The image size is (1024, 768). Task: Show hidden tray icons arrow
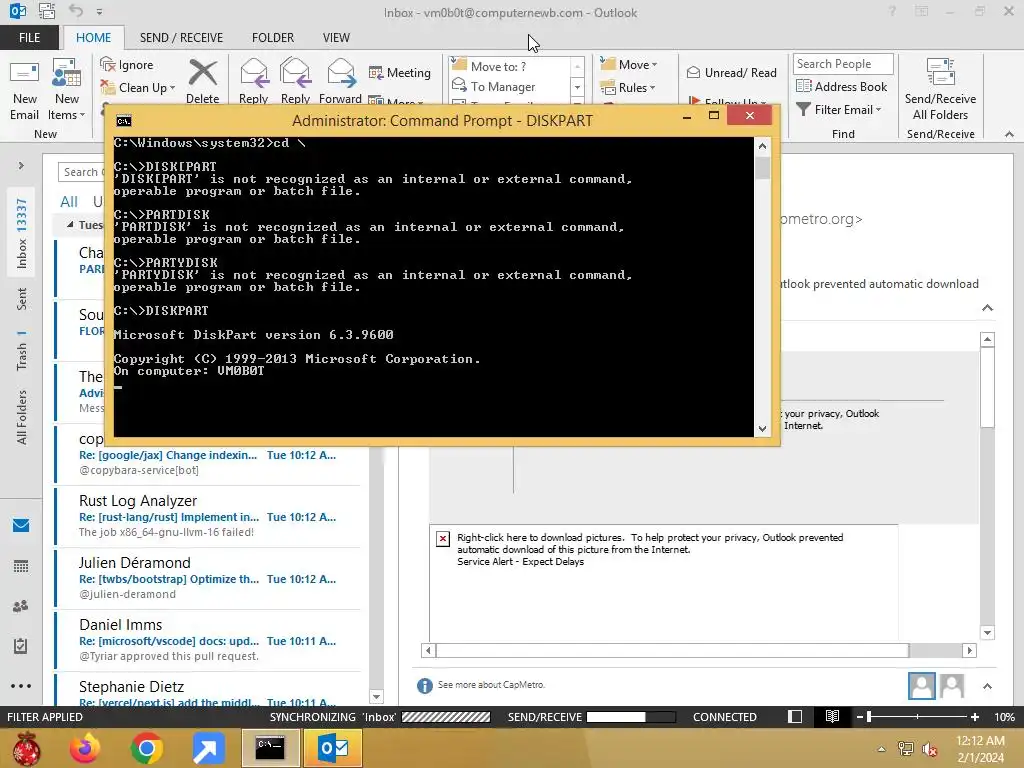[882, 749]
